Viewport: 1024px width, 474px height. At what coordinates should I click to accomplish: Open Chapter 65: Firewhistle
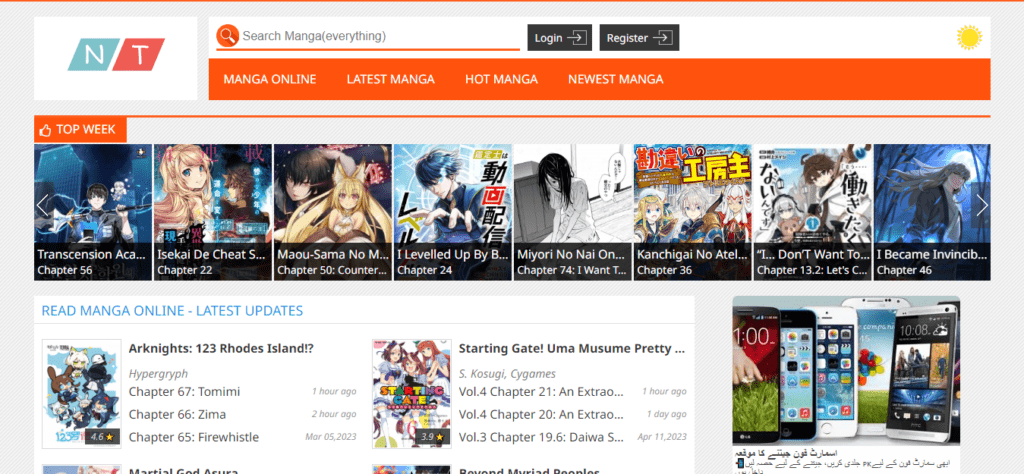[193, 437]
